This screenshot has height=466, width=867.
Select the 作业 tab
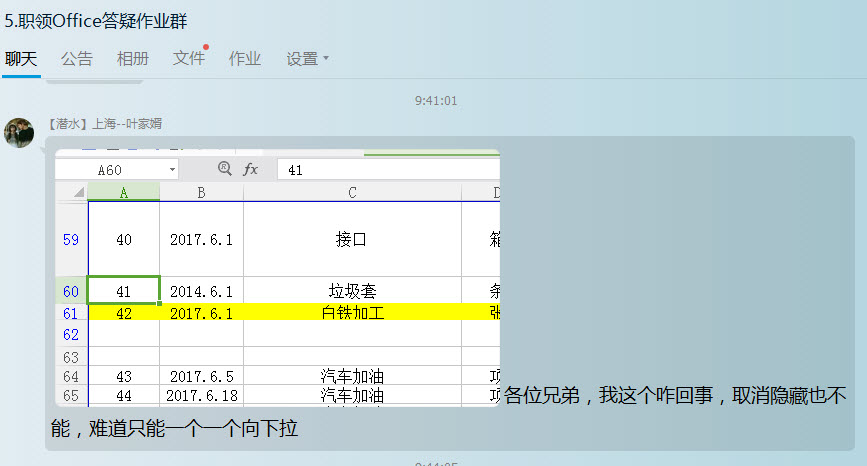tap(245, 59)
